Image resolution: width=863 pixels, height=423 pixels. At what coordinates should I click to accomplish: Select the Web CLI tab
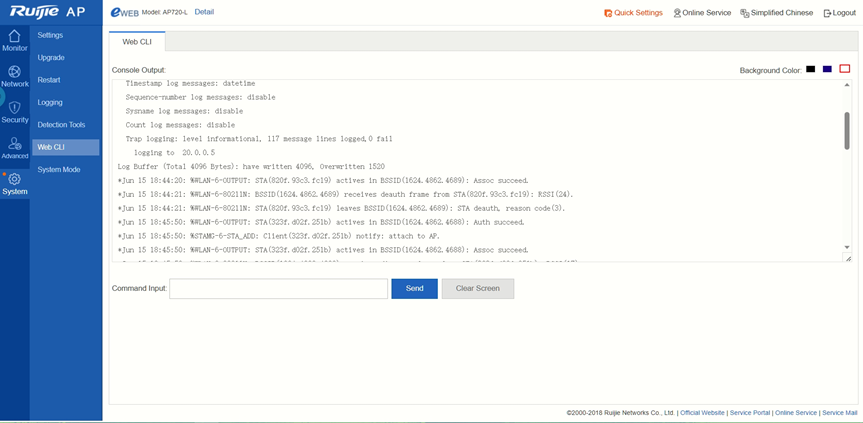click(137, 42)
